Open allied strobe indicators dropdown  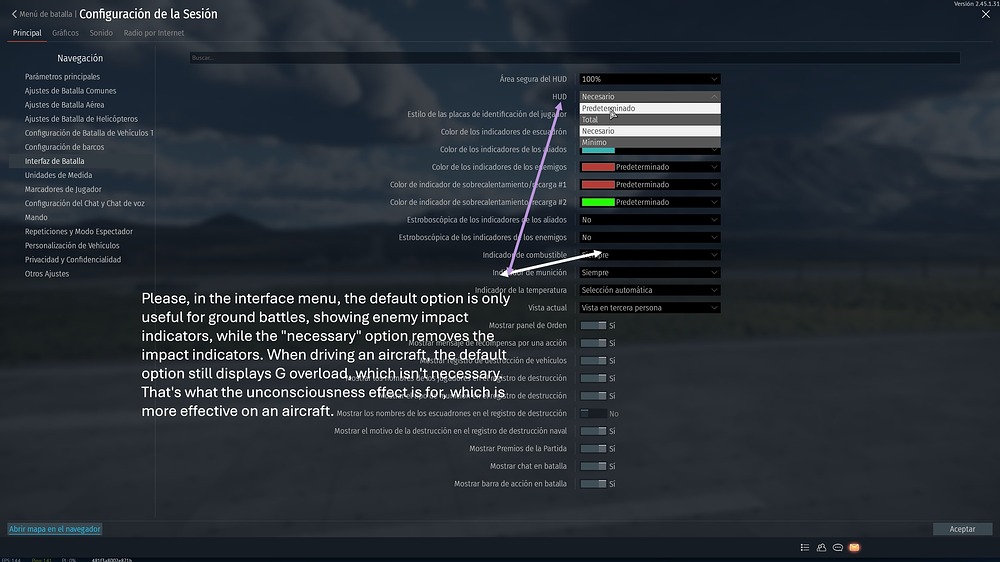650,219
